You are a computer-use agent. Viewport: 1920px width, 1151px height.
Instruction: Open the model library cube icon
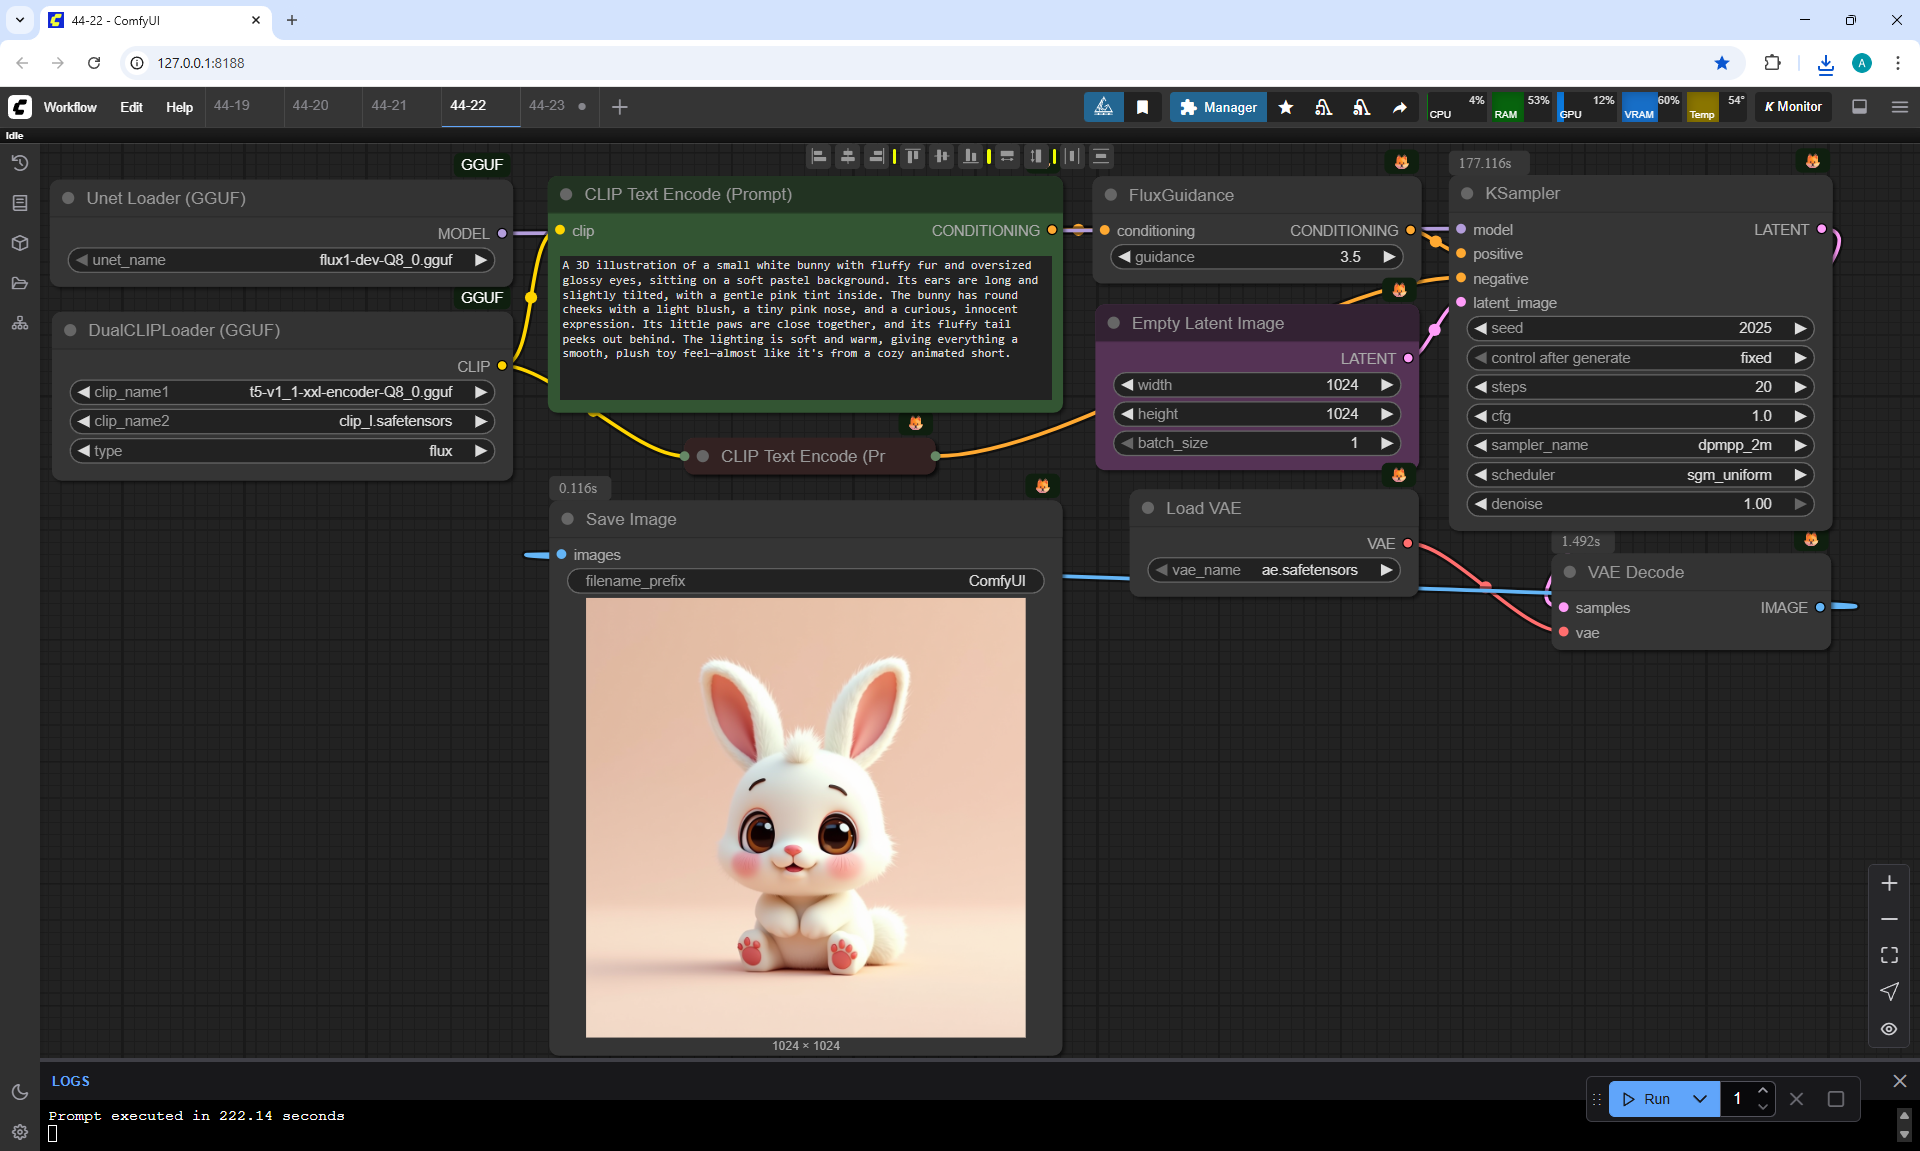[x=20, y=243]
